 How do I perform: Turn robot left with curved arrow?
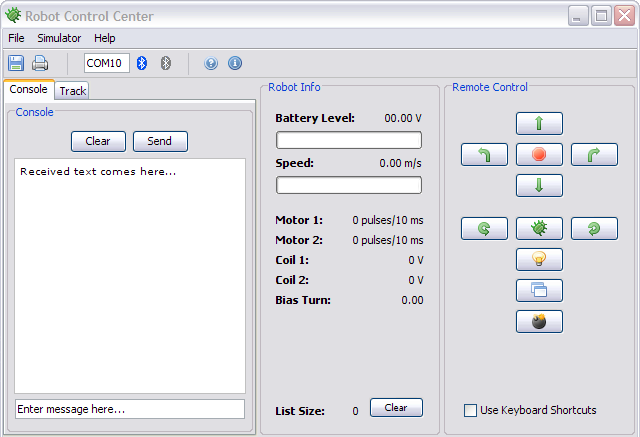(x=484, y=154)
